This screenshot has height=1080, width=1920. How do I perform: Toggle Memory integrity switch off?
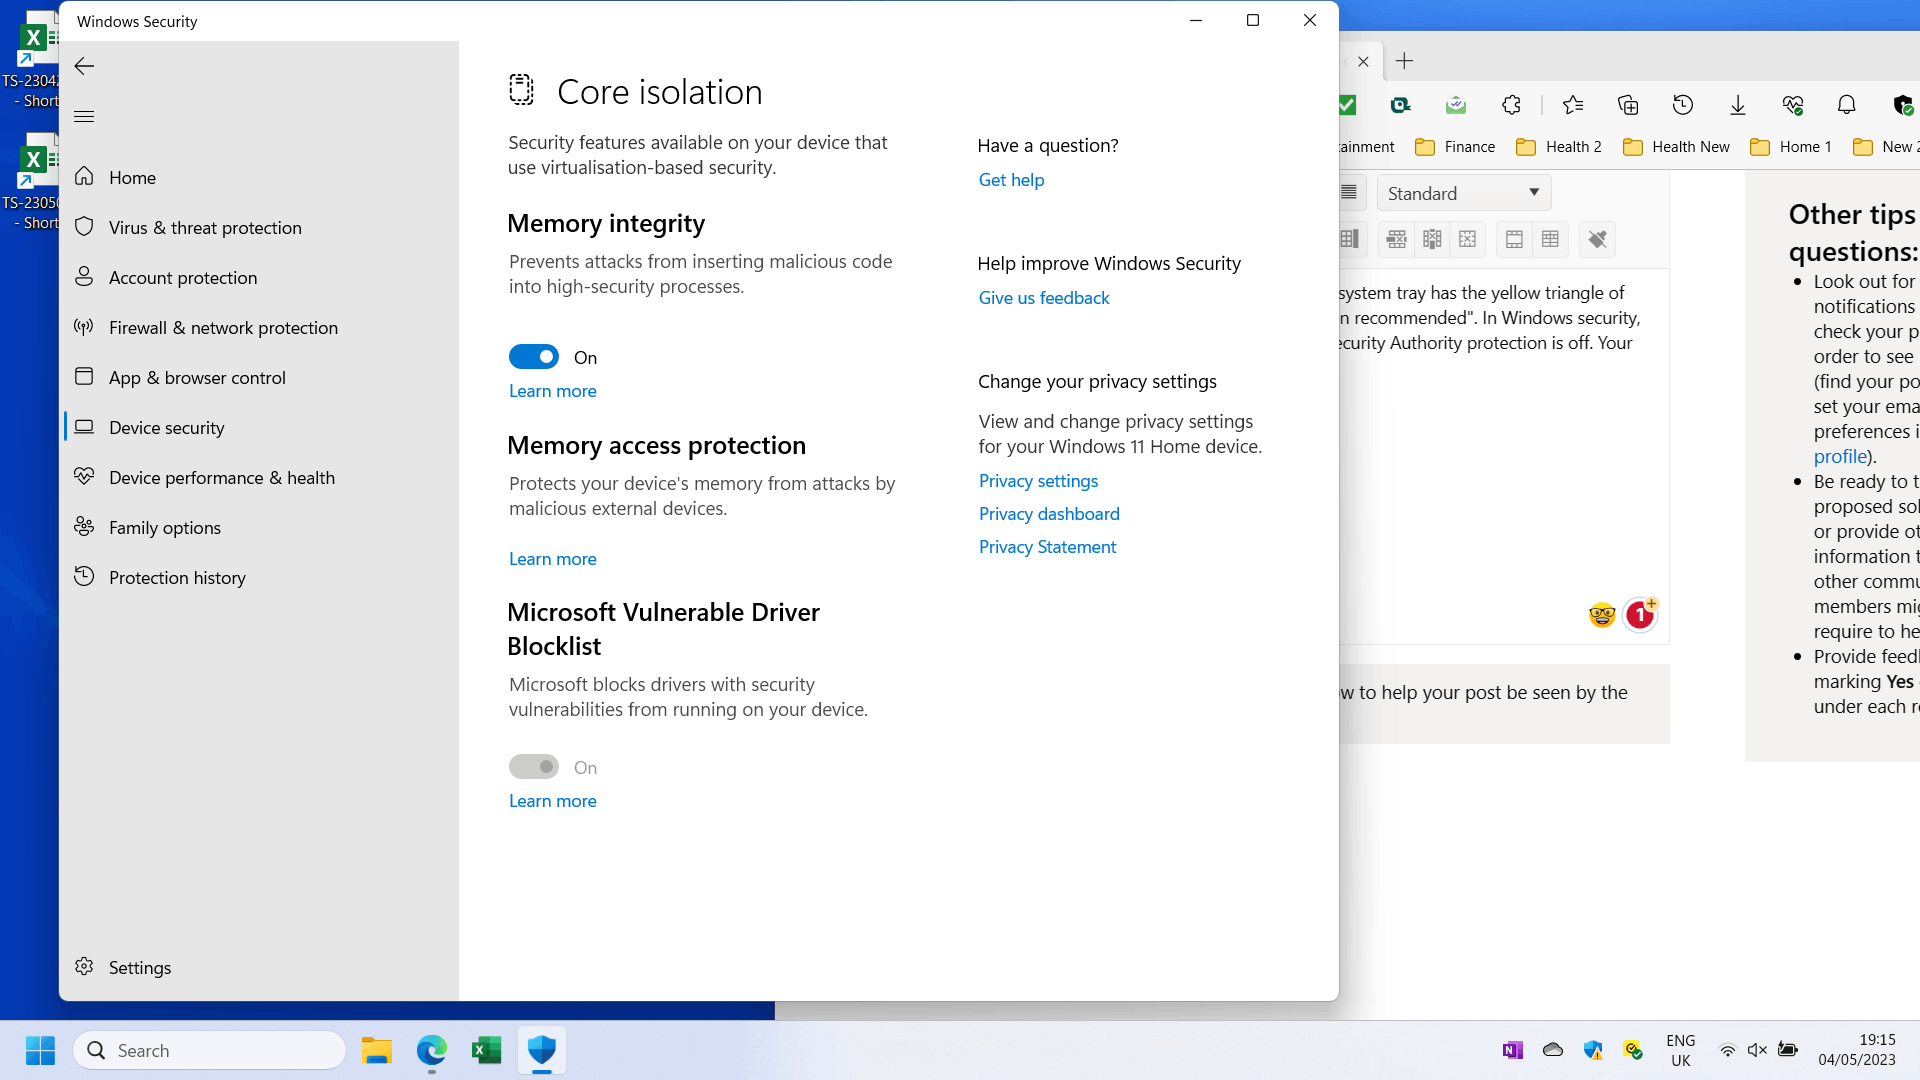534,357
